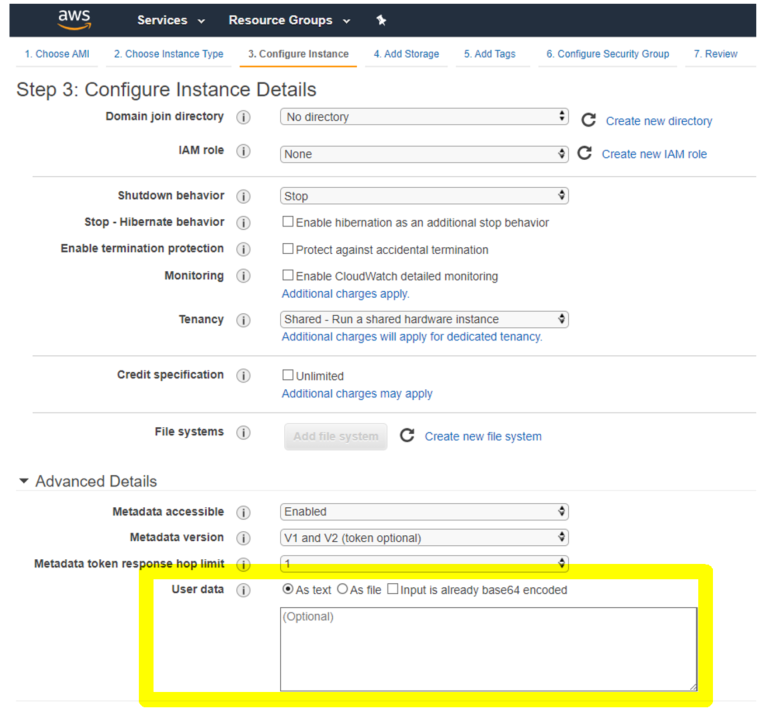The image size is (763, 714).
Task: Show info icon for Credit specification
Action: 243,376
